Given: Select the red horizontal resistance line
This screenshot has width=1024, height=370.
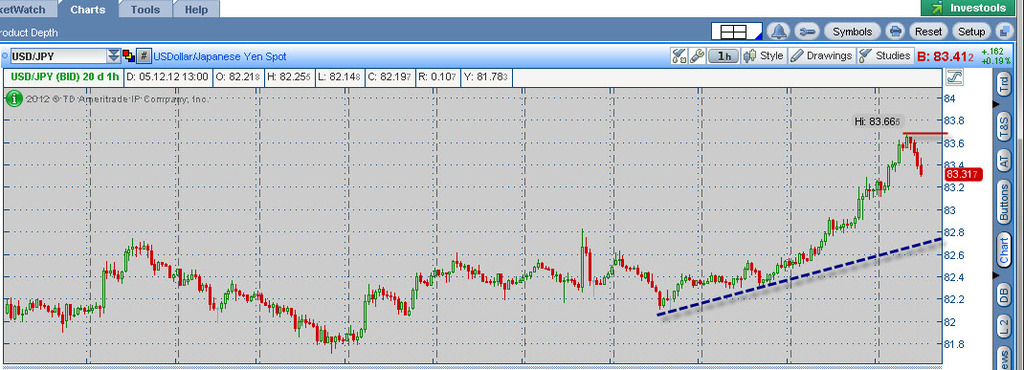Looking at the screenshot, I should (x=925, y=133).
